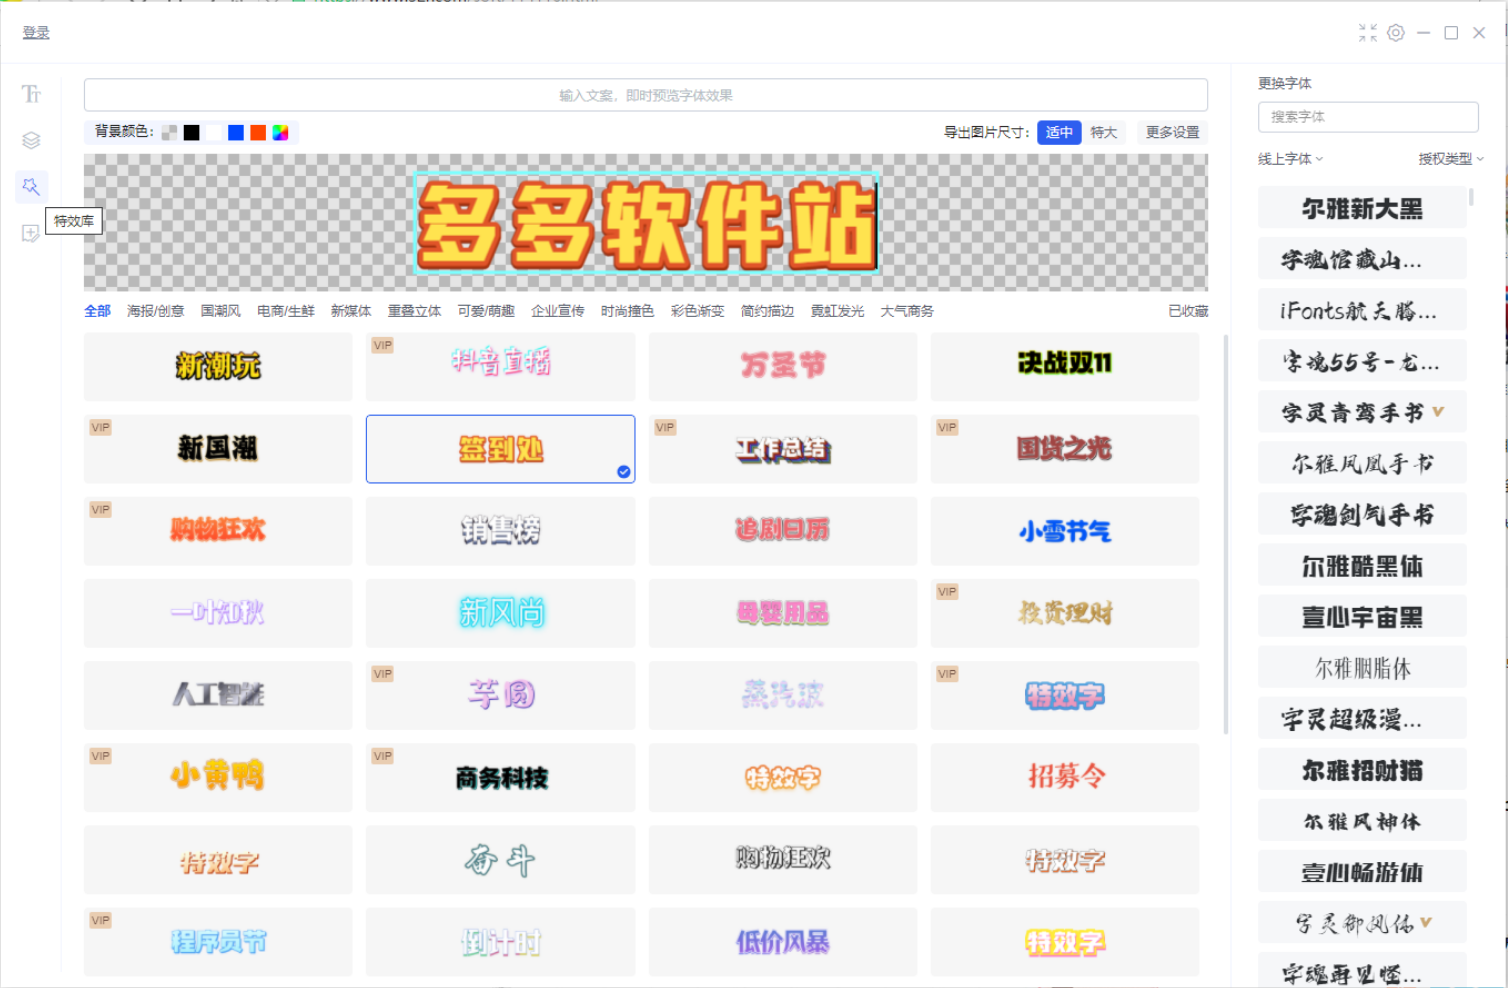Screen dimensions: 1508x988
Task: Apply the 低价风暴 text effect
Action: pyautogui.click(x=783, y=942)
